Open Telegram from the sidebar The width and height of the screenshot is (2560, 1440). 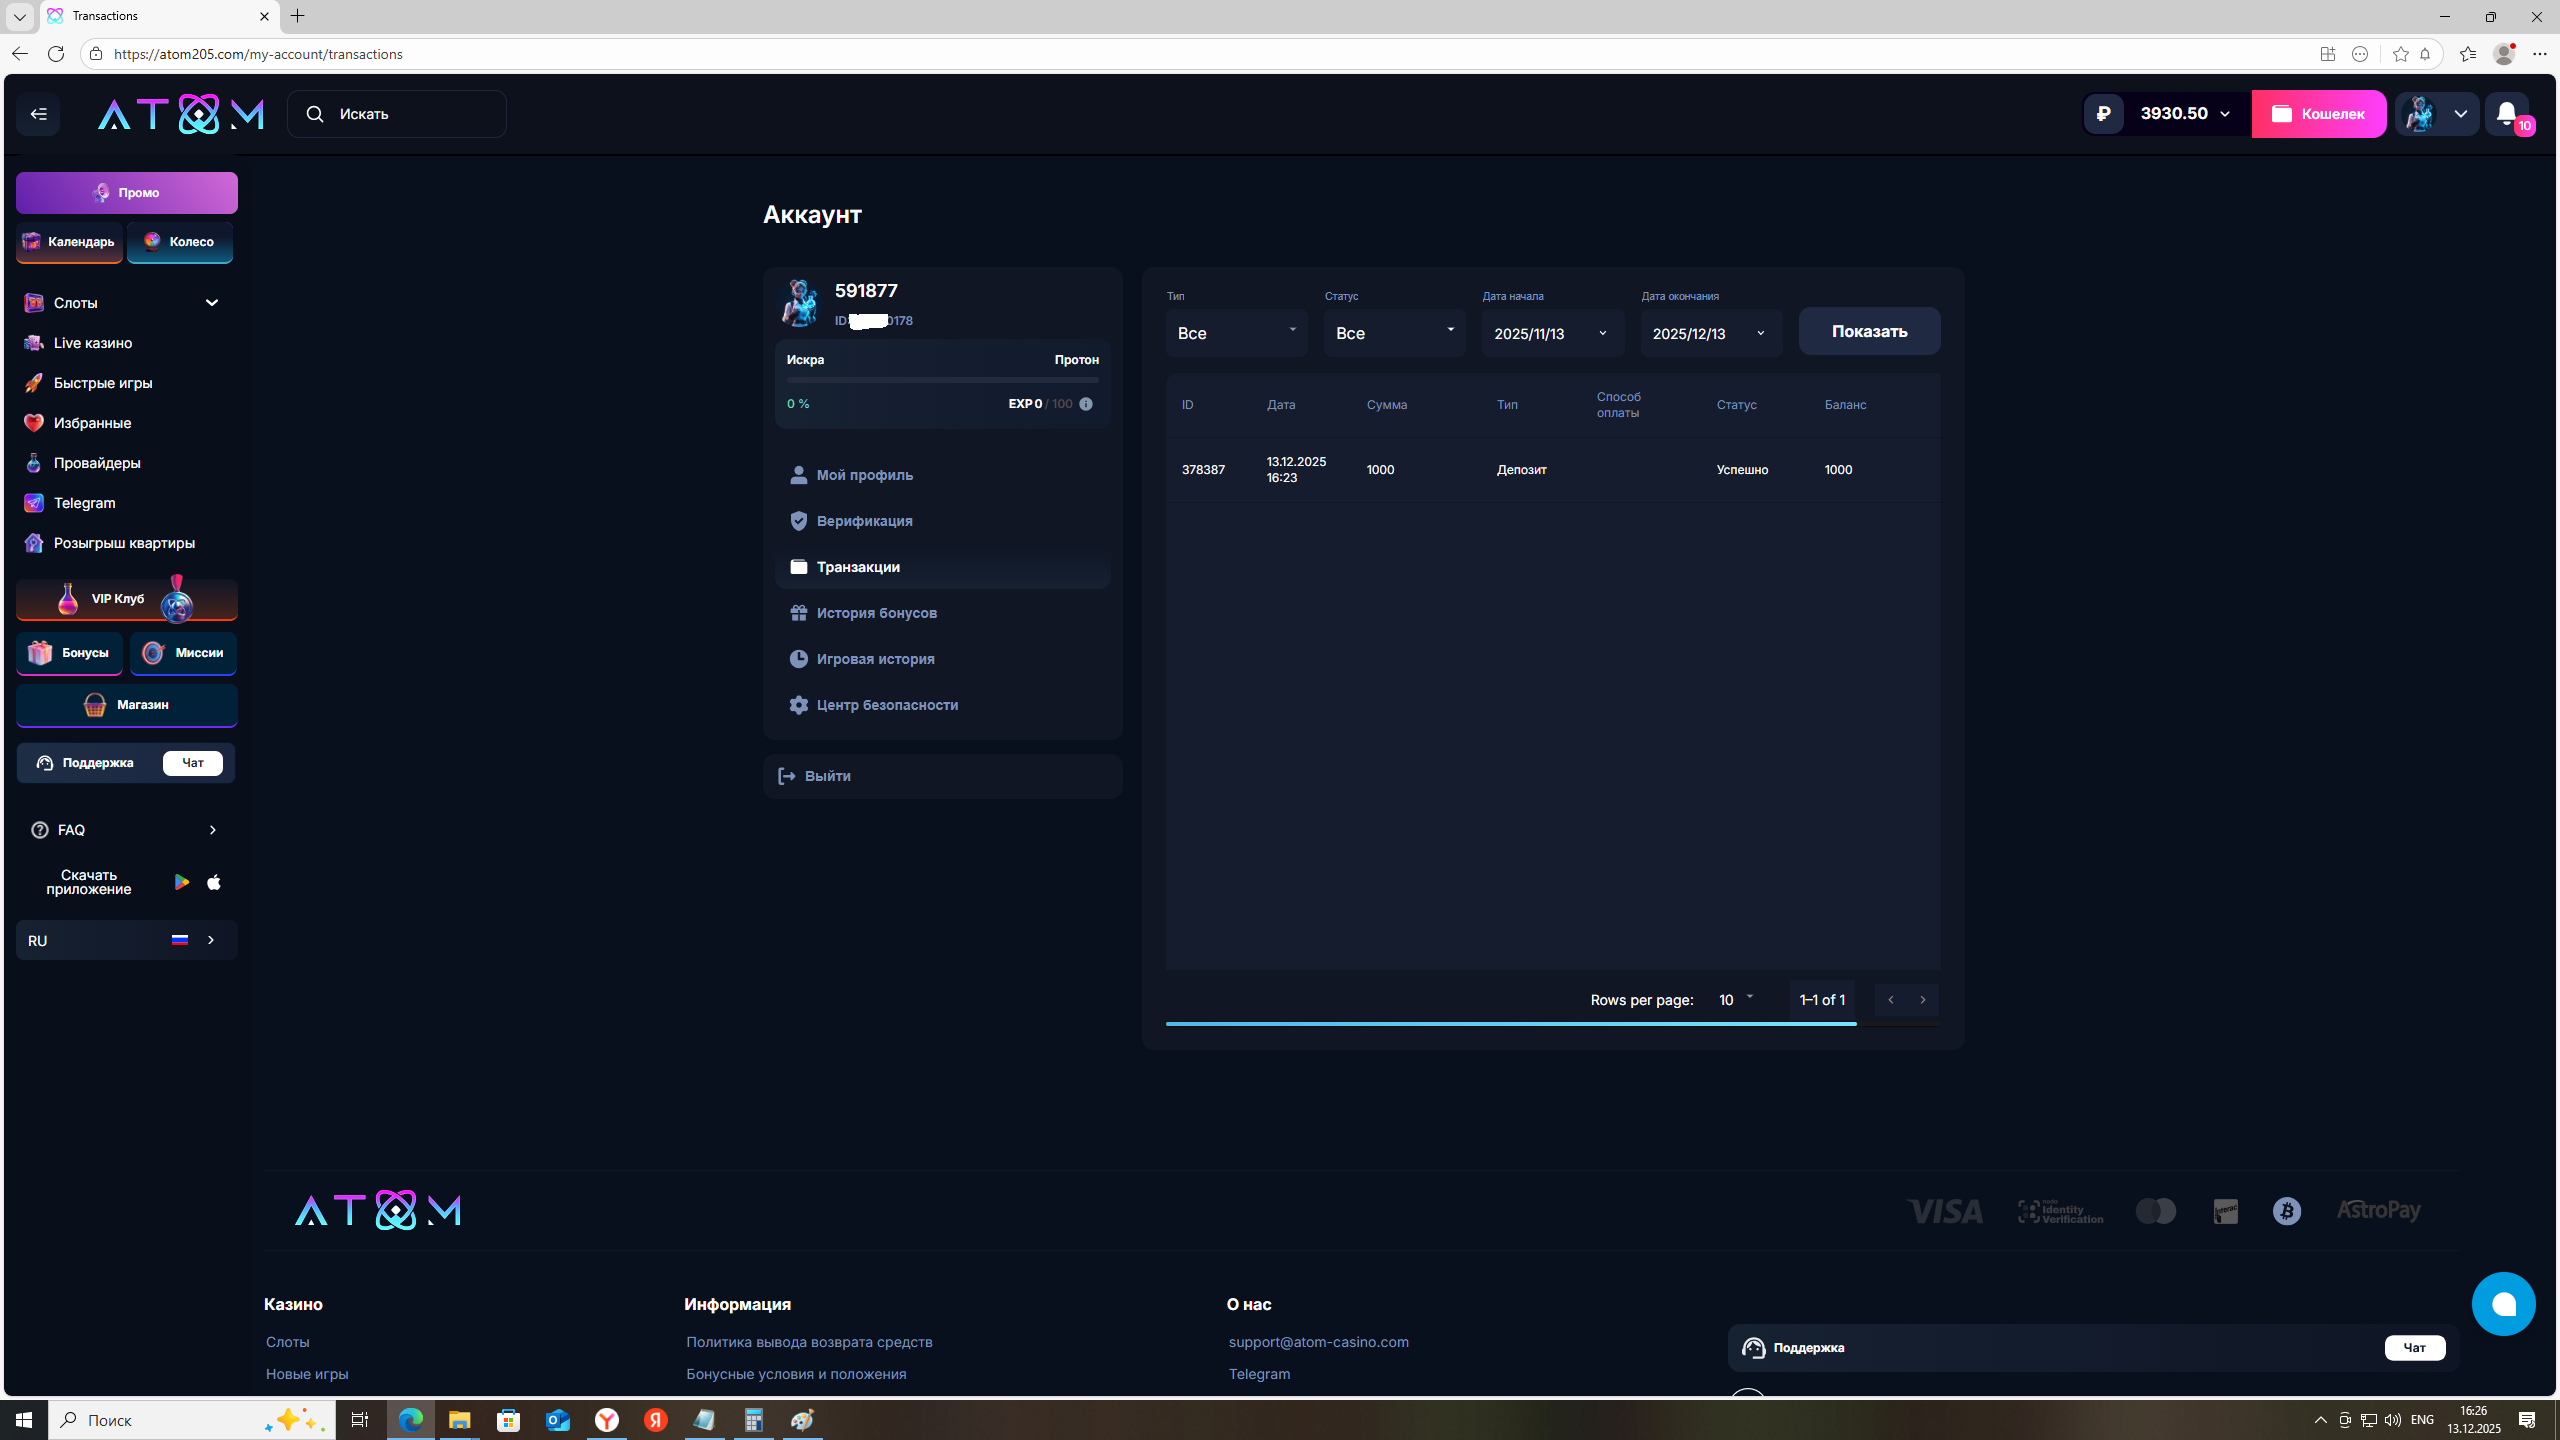(84, 503)
